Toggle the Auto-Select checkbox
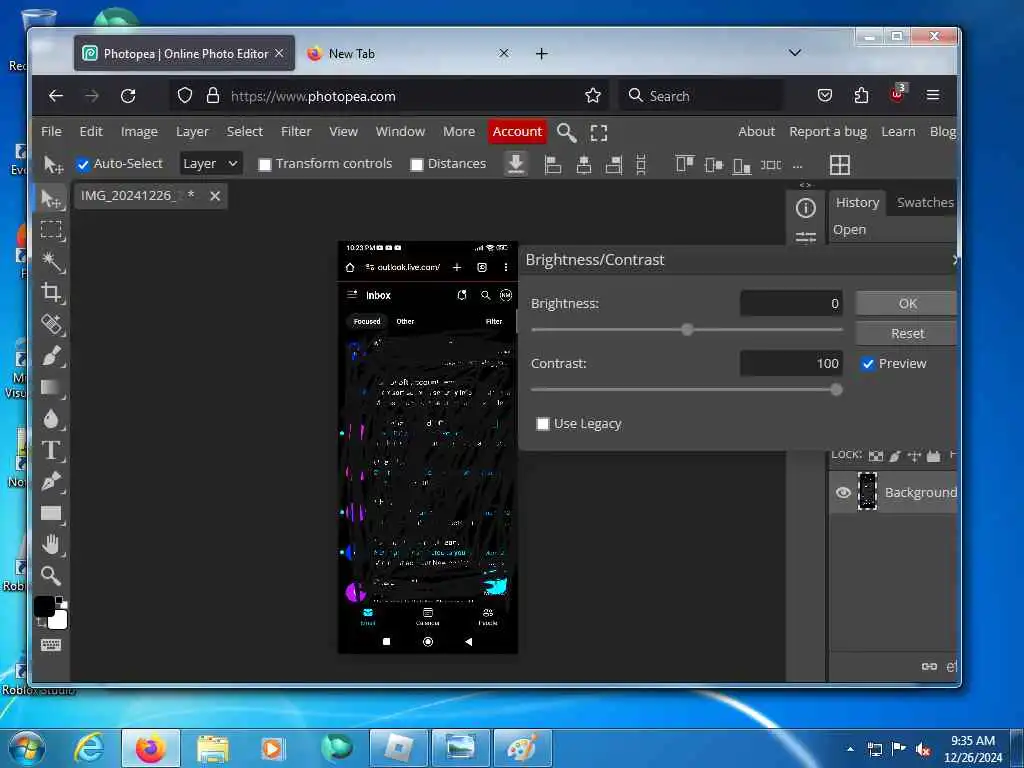Screen dimensions: 1024x768 pyautogui.click(x=83, y=165)
